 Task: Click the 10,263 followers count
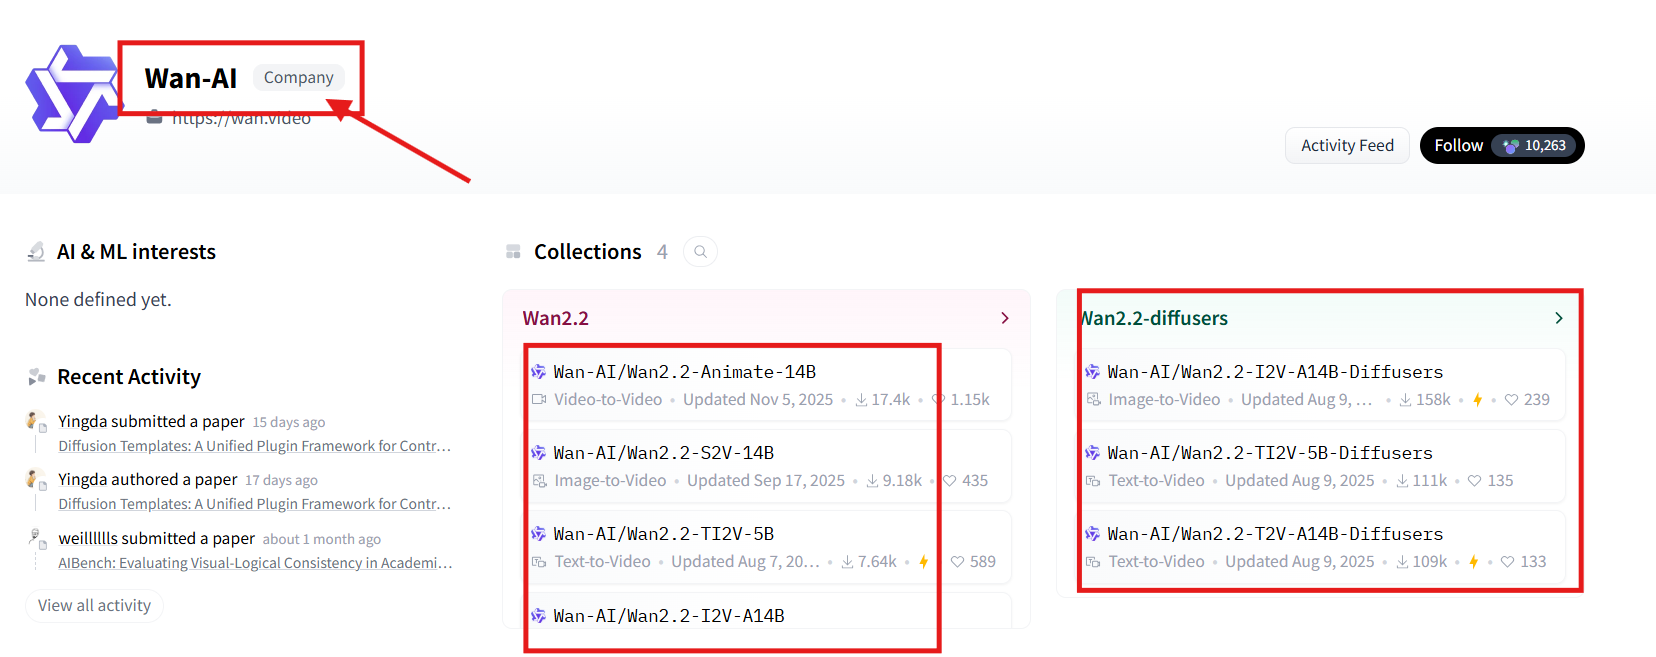pyautogui.click(x=1545, y=146)
